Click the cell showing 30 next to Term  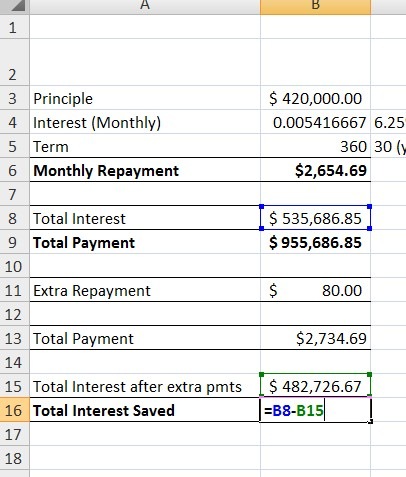388,146
